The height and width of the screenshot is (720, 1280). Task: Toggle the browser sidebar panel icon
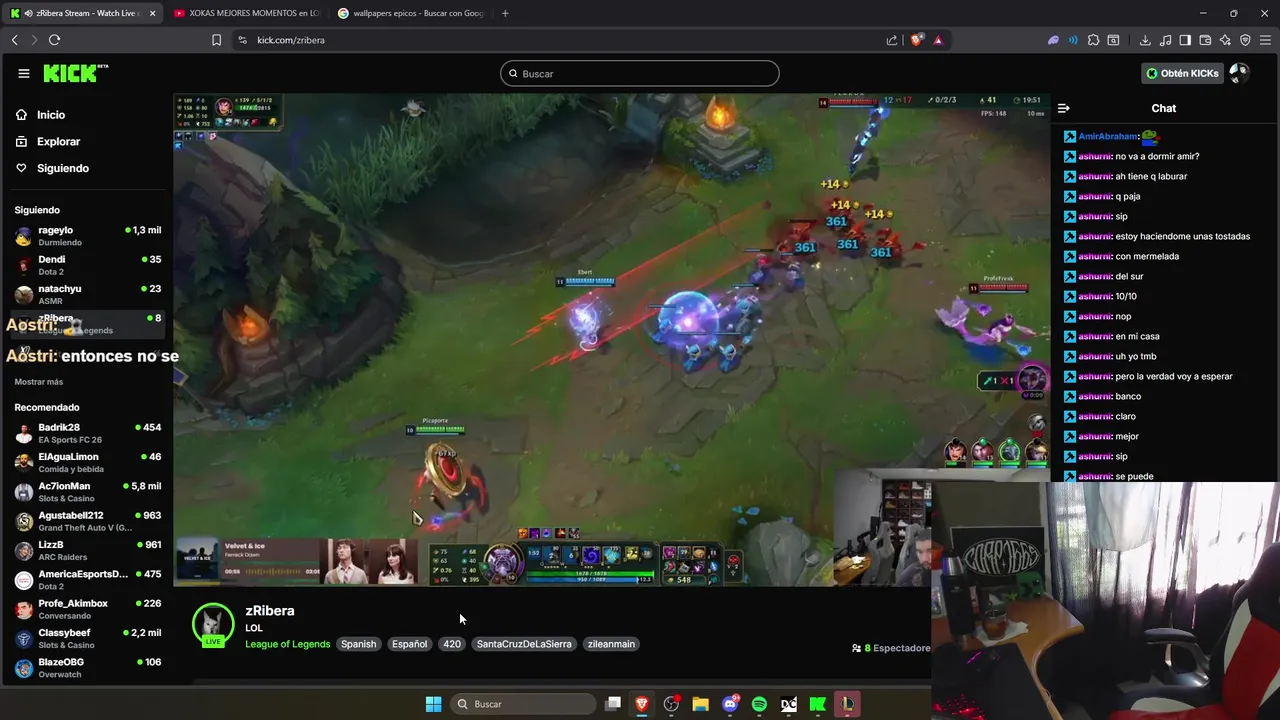click(1185, 40)
